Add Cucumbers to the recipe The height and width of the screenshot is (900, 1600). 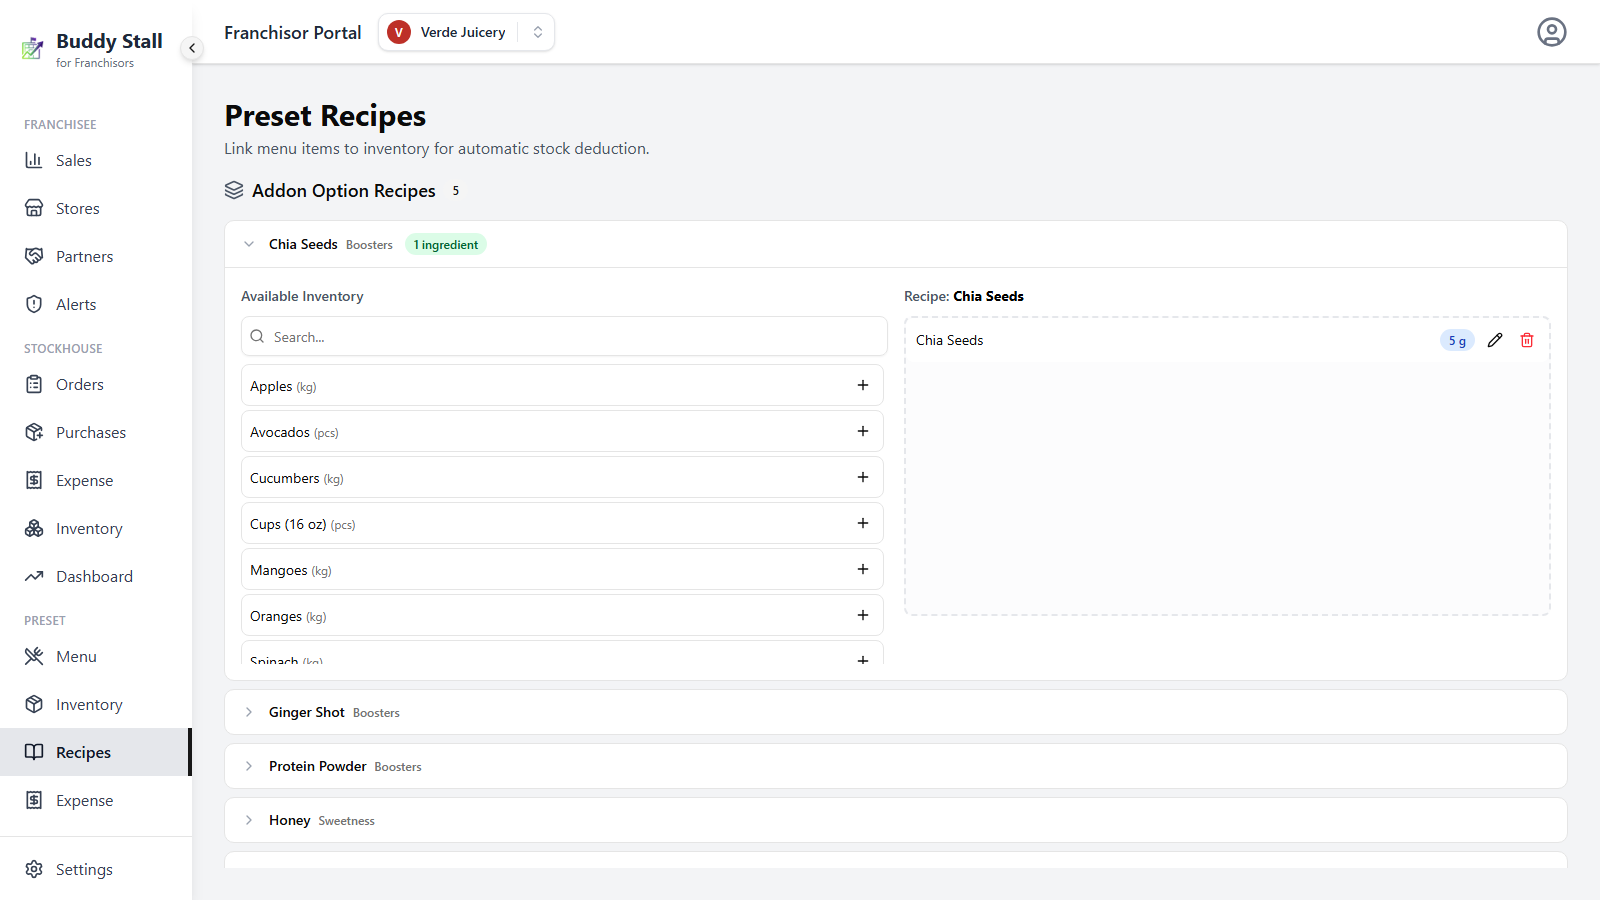[x=863, y=477]
